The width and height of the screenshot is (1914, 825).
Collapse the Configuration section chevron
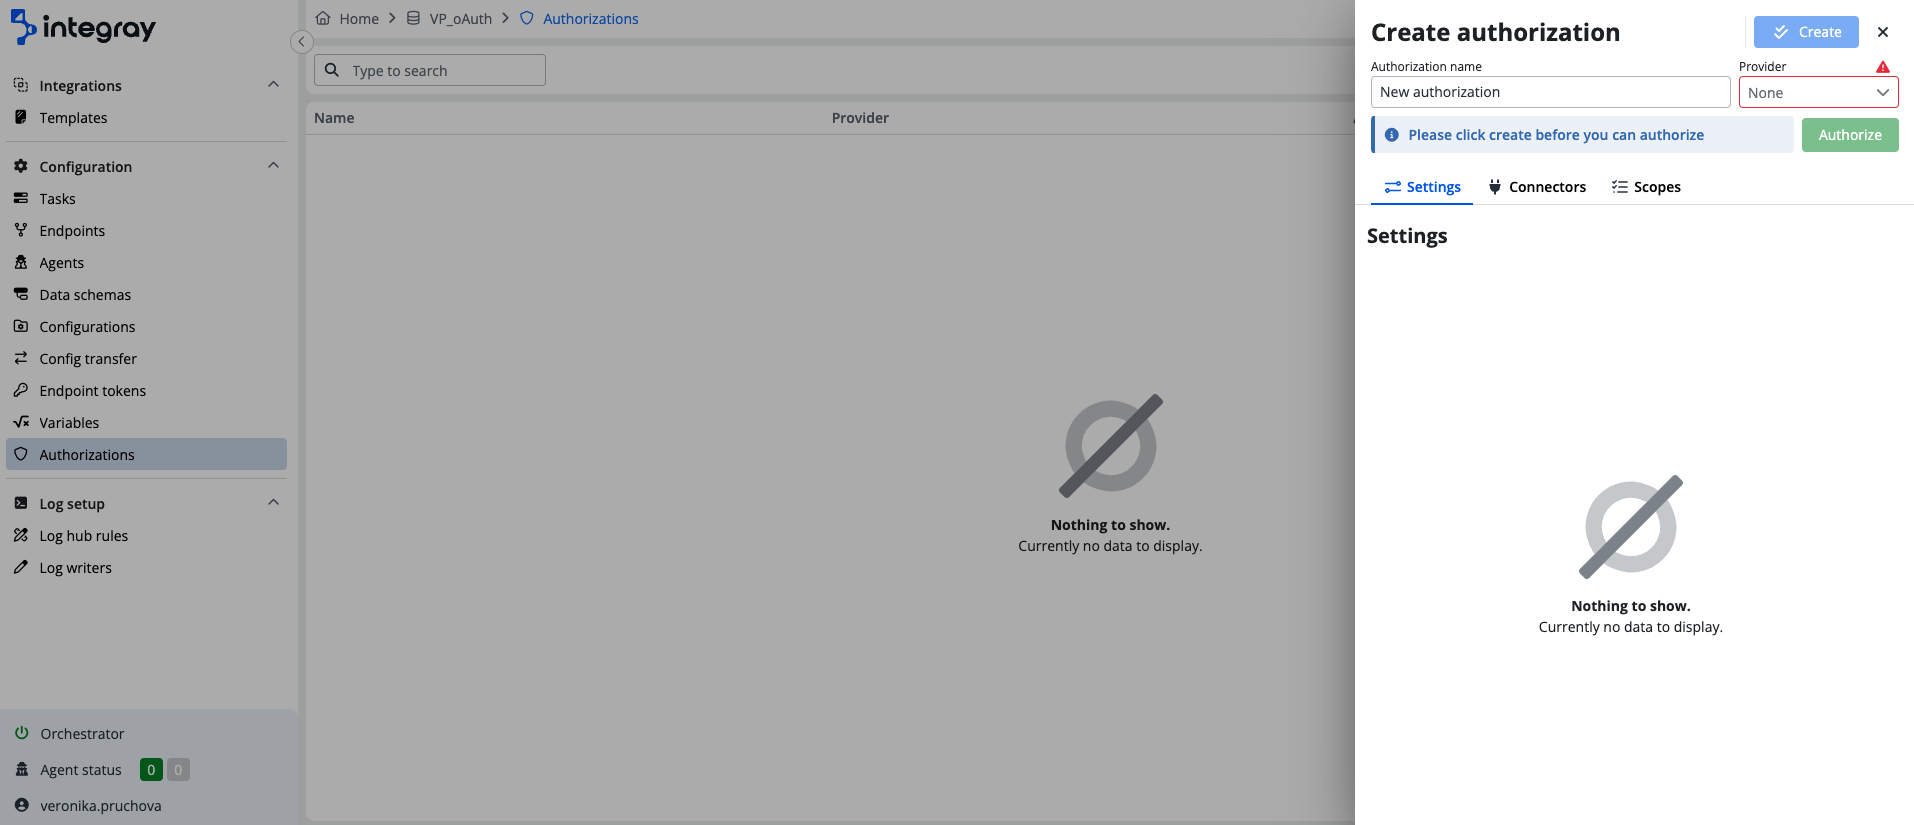(x=273, y=166)
